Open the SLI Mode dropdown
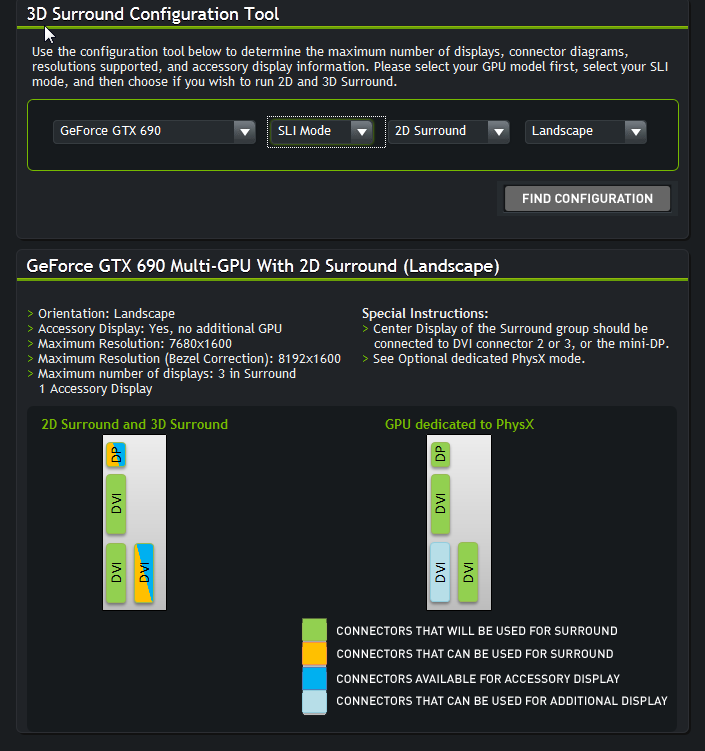705x751 pixels. point(322,131)
